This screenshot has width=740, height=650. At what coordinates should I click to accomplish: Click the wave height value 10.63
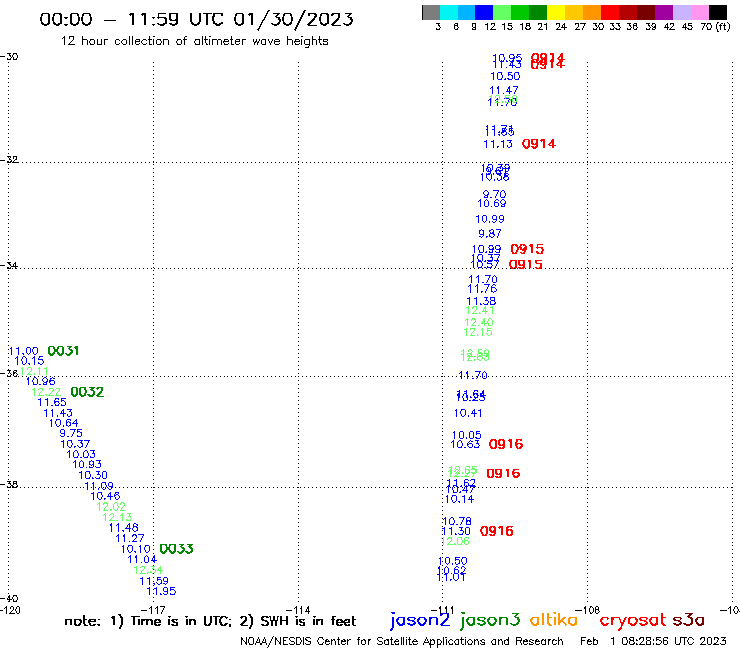[465, 444]
